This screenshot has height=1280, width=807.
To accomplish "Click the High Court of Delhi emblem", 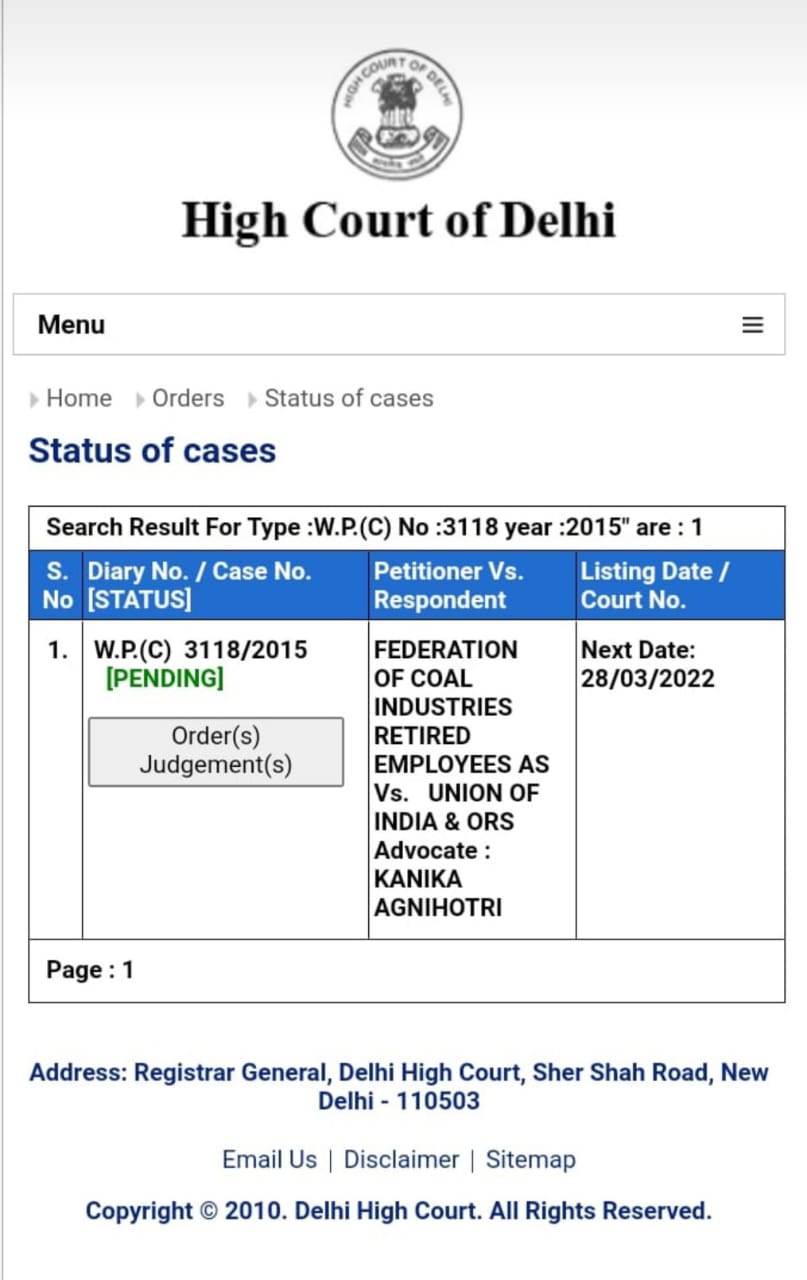I will (x=397, y=114).
